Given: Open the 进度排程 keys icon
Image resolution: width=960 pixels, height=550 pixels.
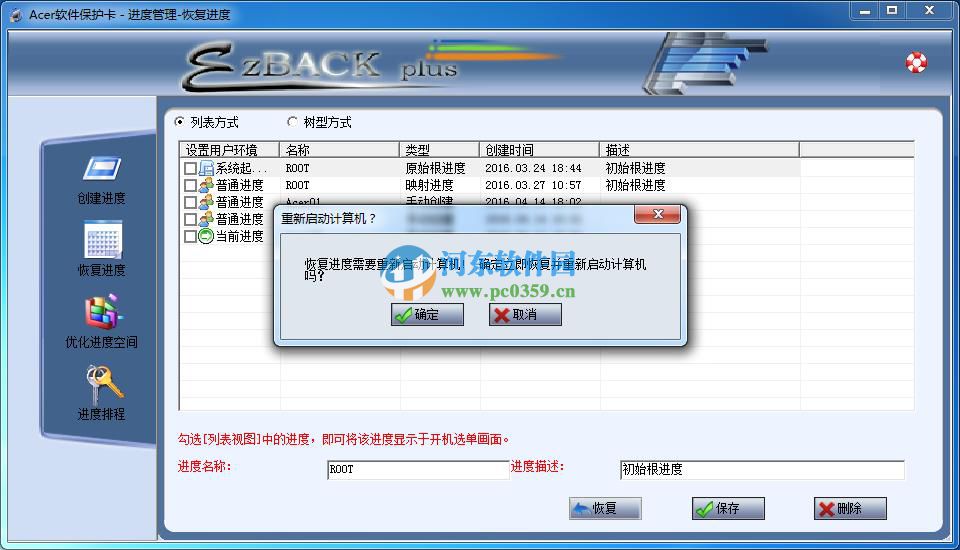Looking at the screenshot, I should click(103, 384).
